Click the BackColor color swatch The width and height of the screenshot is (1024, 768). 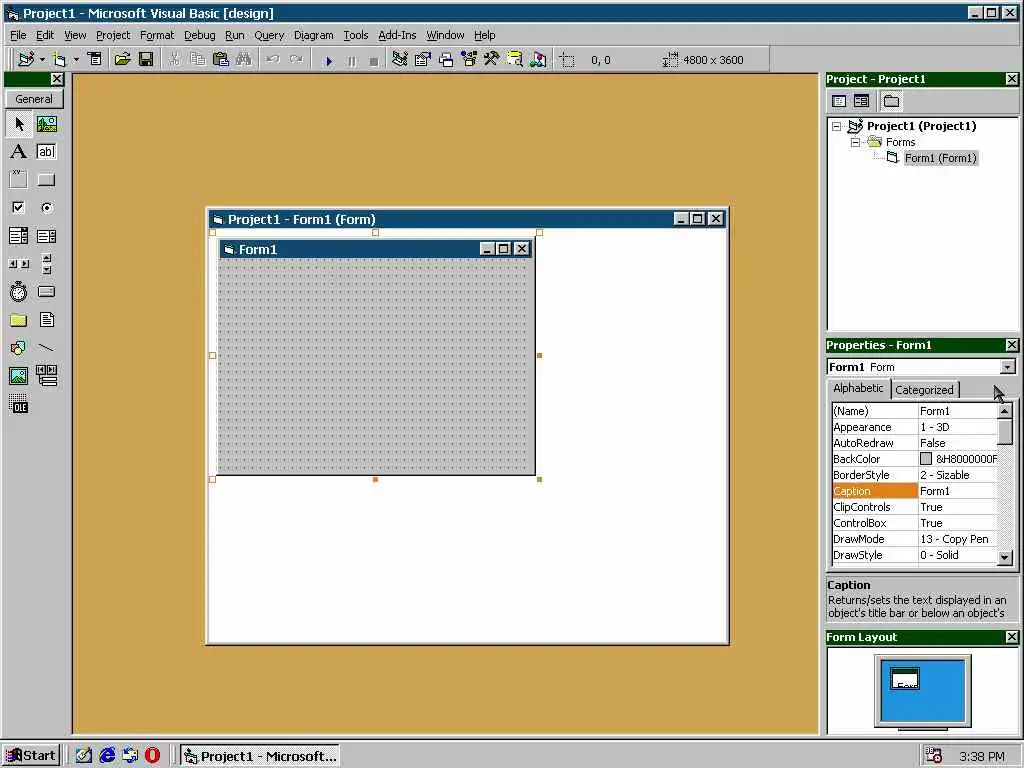pyautogui.click(x=926, y=459)
